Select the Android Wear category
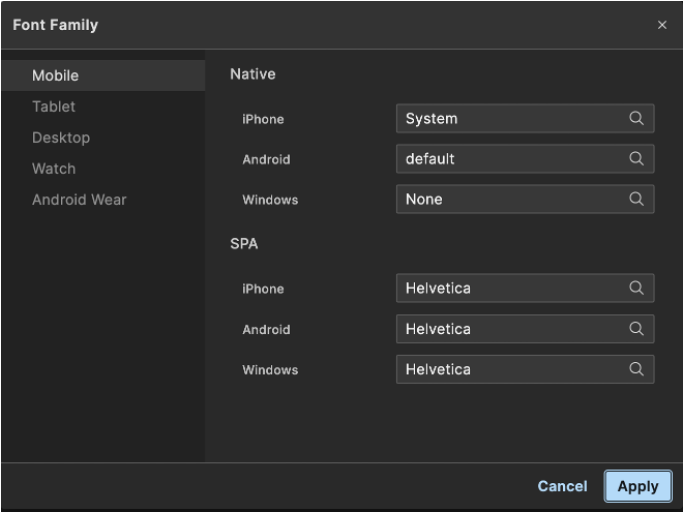This screenshot has height=512, width=684. (79, 200)
